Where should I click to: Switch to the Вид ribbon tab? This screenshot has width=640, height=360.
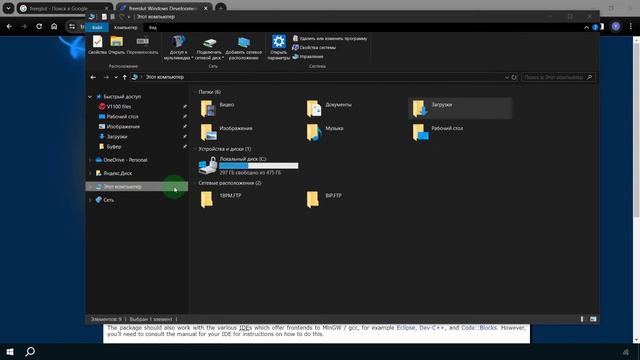coord(153,27)
